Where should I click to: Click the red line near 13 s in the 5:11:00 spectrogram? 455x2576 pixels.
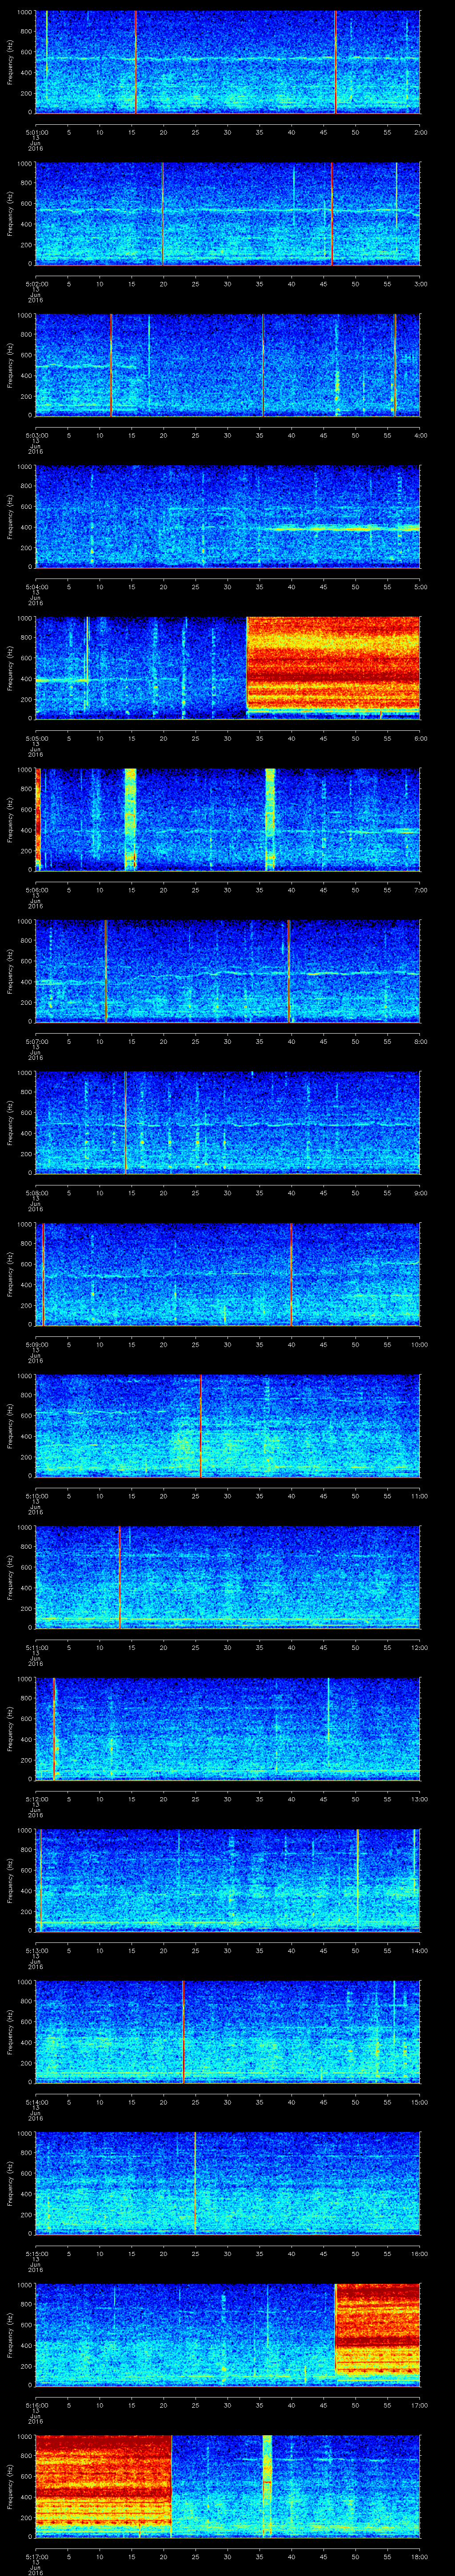click(x=120, y=1577)
